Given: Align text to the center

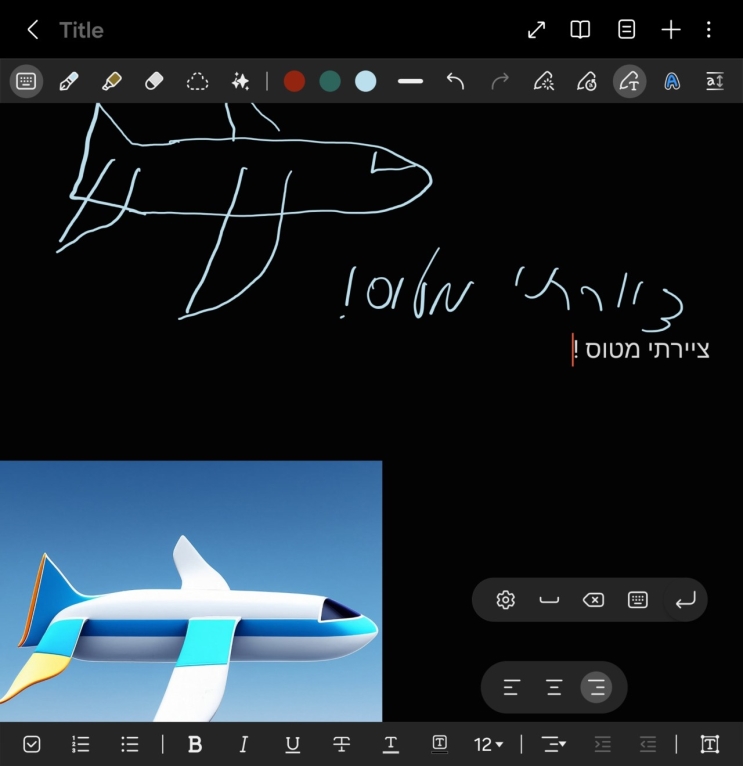Looking at the screenshot, I should click(x=554, y=687).
